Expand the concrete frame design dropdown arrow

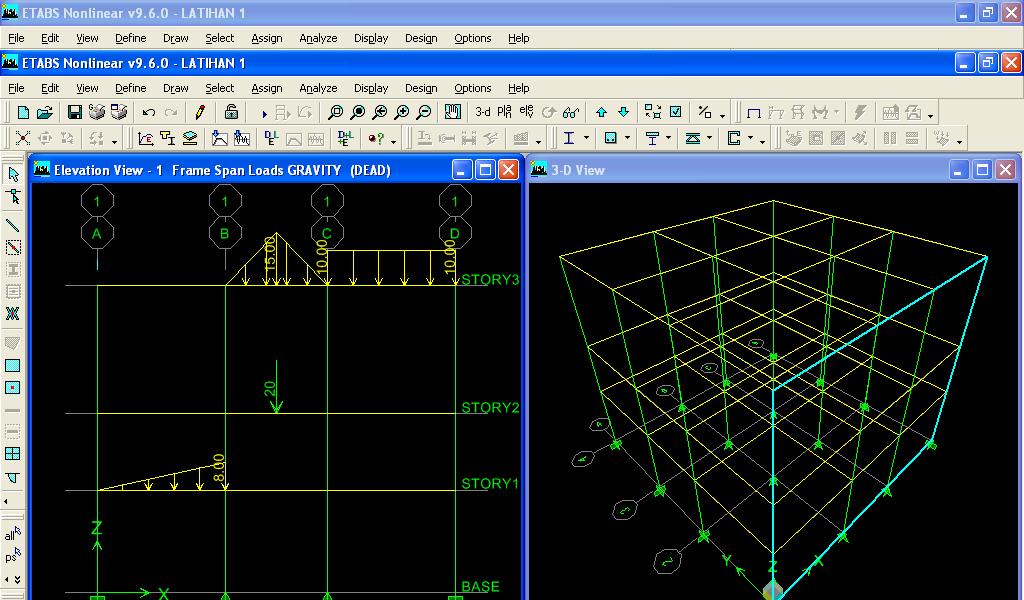(x=628, y=138)
